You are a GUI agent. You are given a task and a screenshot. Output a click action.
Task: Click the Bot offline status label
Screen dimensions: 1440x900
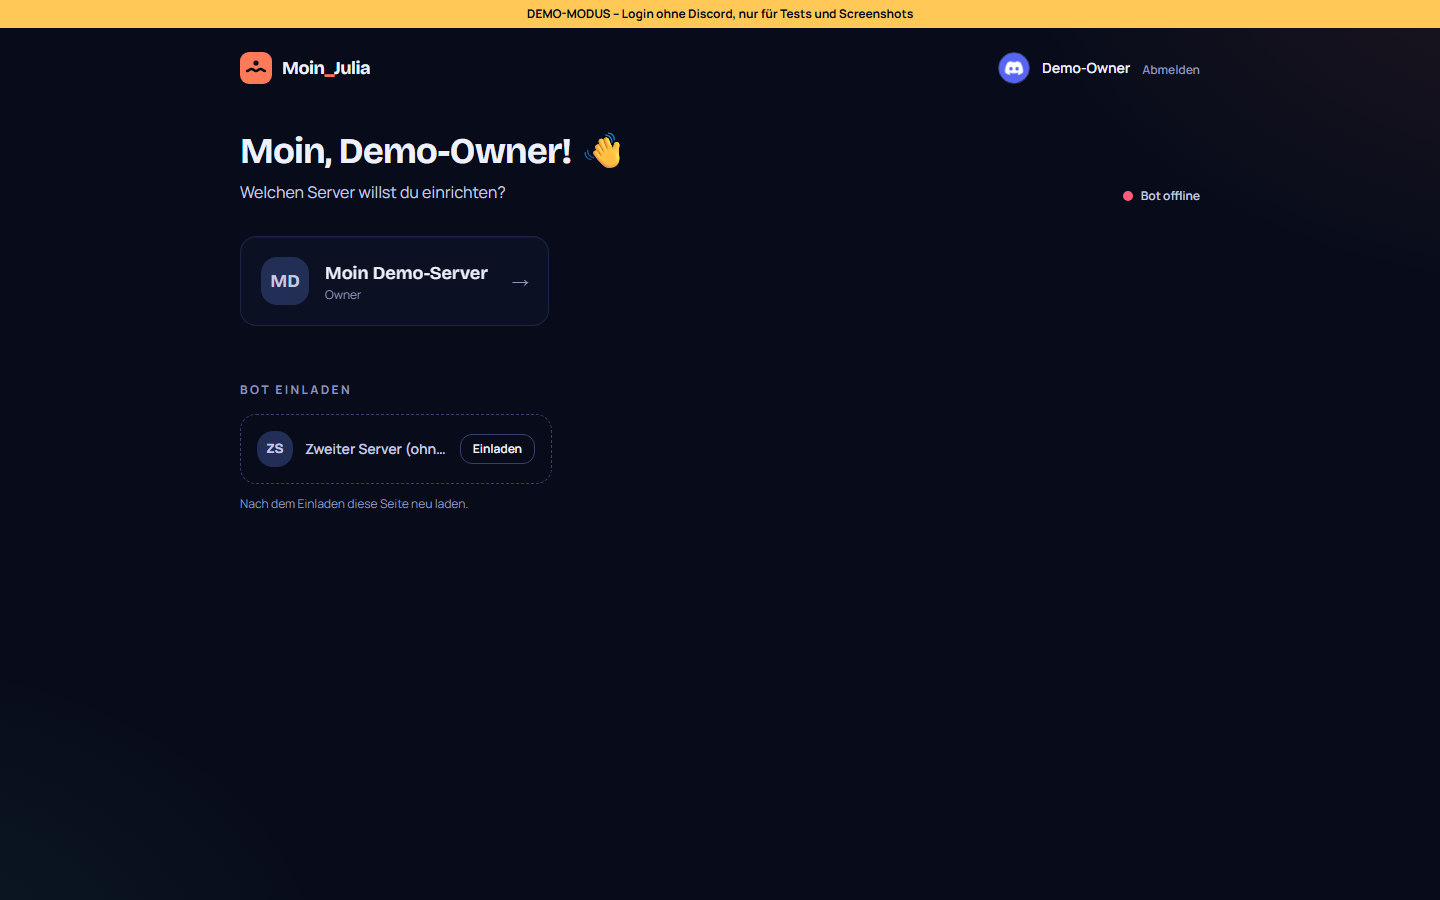click(1170, 196)
